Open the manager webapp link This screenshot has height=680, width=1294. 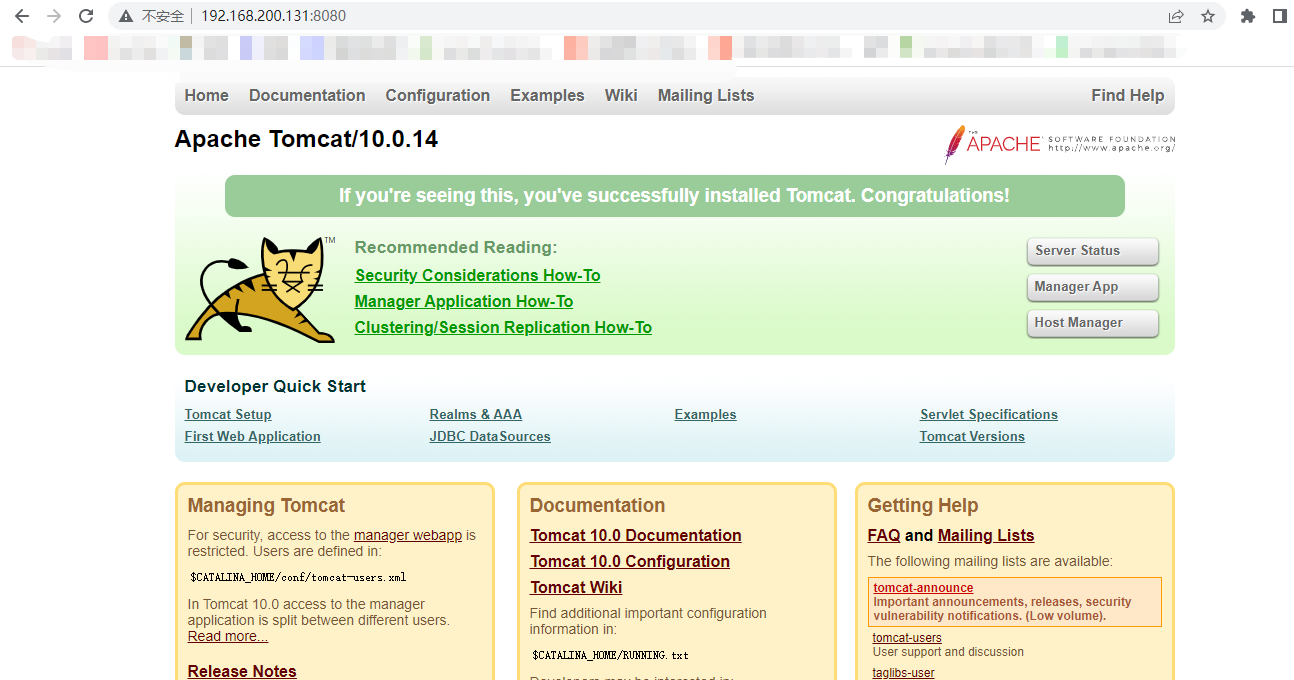coord(408,535)
